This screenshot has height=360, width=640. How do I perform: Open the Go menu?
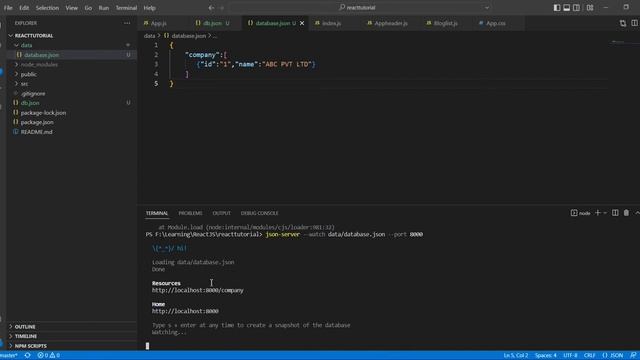coord(88,8)
